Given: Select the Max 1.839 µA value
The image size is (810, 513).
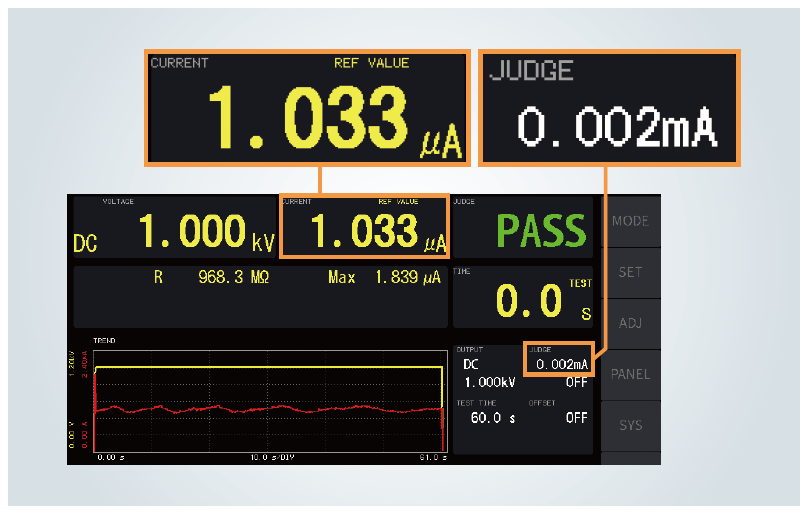Looking at the screenshot, I should [384, 277].
